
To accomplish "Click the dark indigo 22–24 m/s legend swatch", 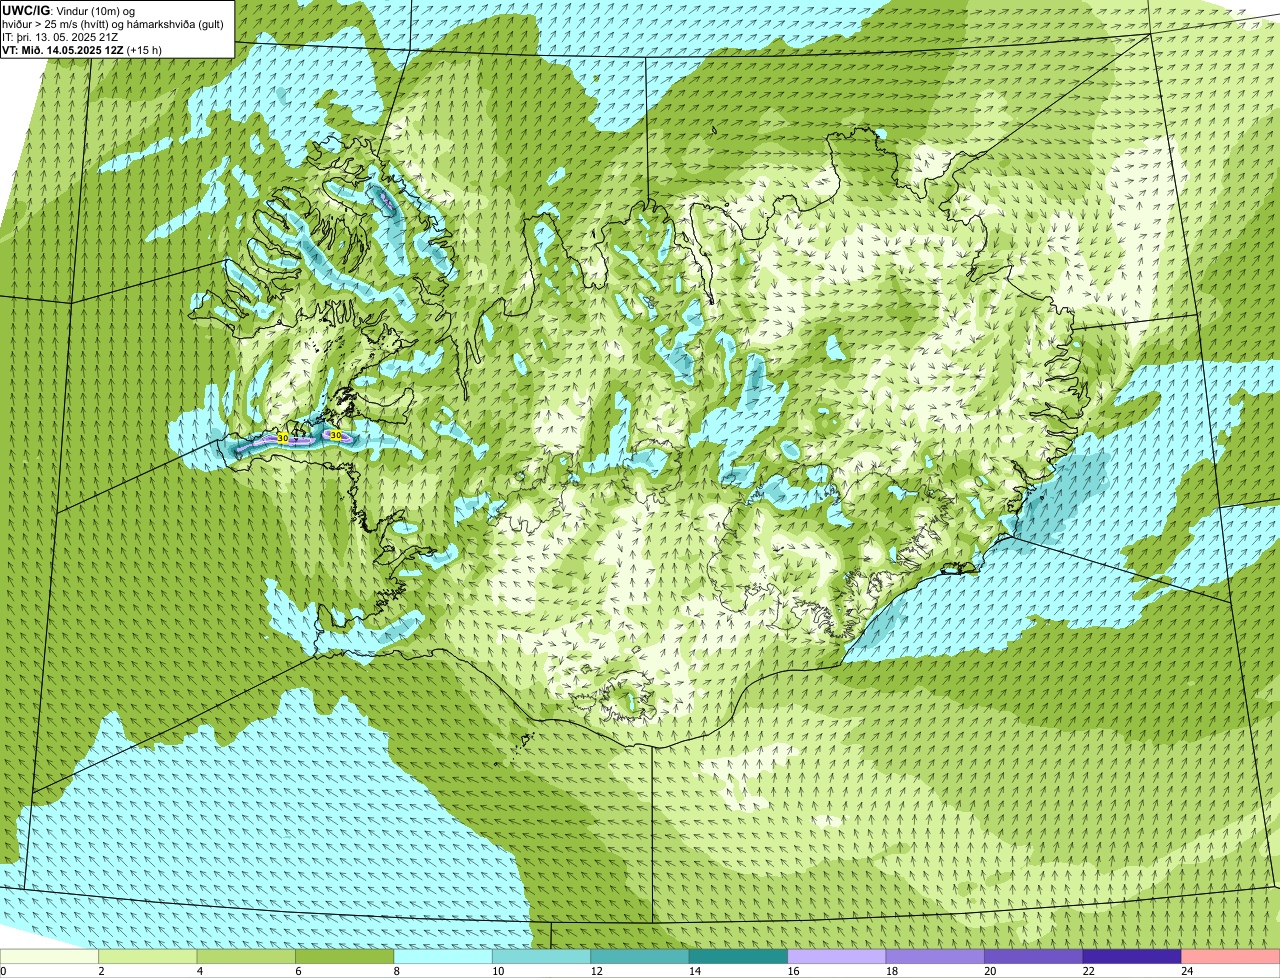I will (x=1132, y=956).
